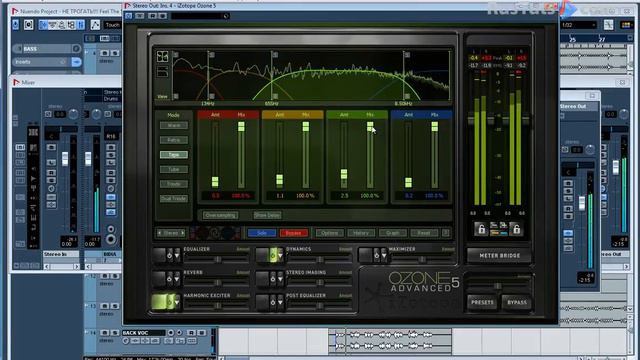Click the red Bypass button in Ozone
Screen dimensions: 640x360
[x=293, y=233]
